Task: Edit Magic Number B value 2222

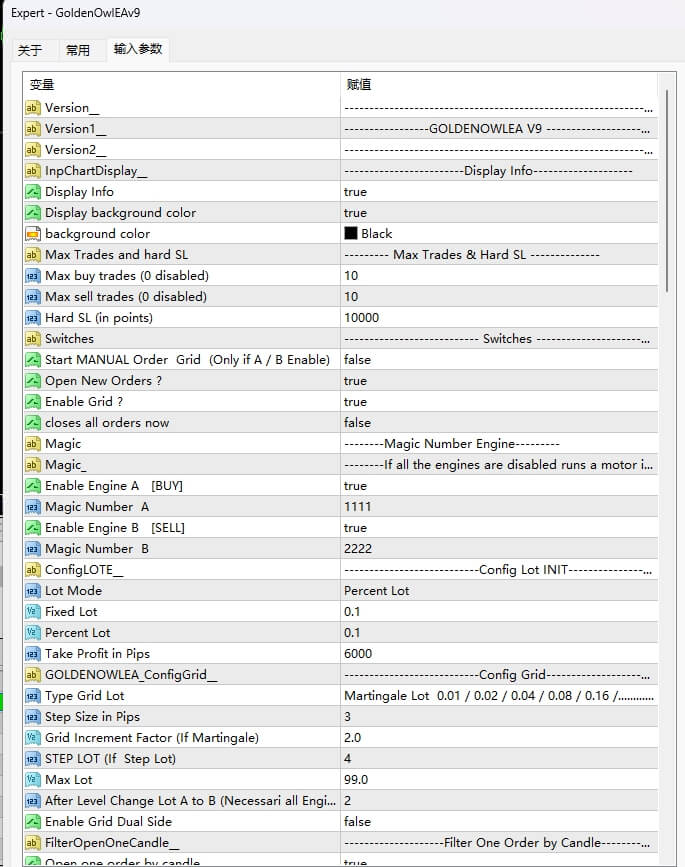Action: point(499,549)
